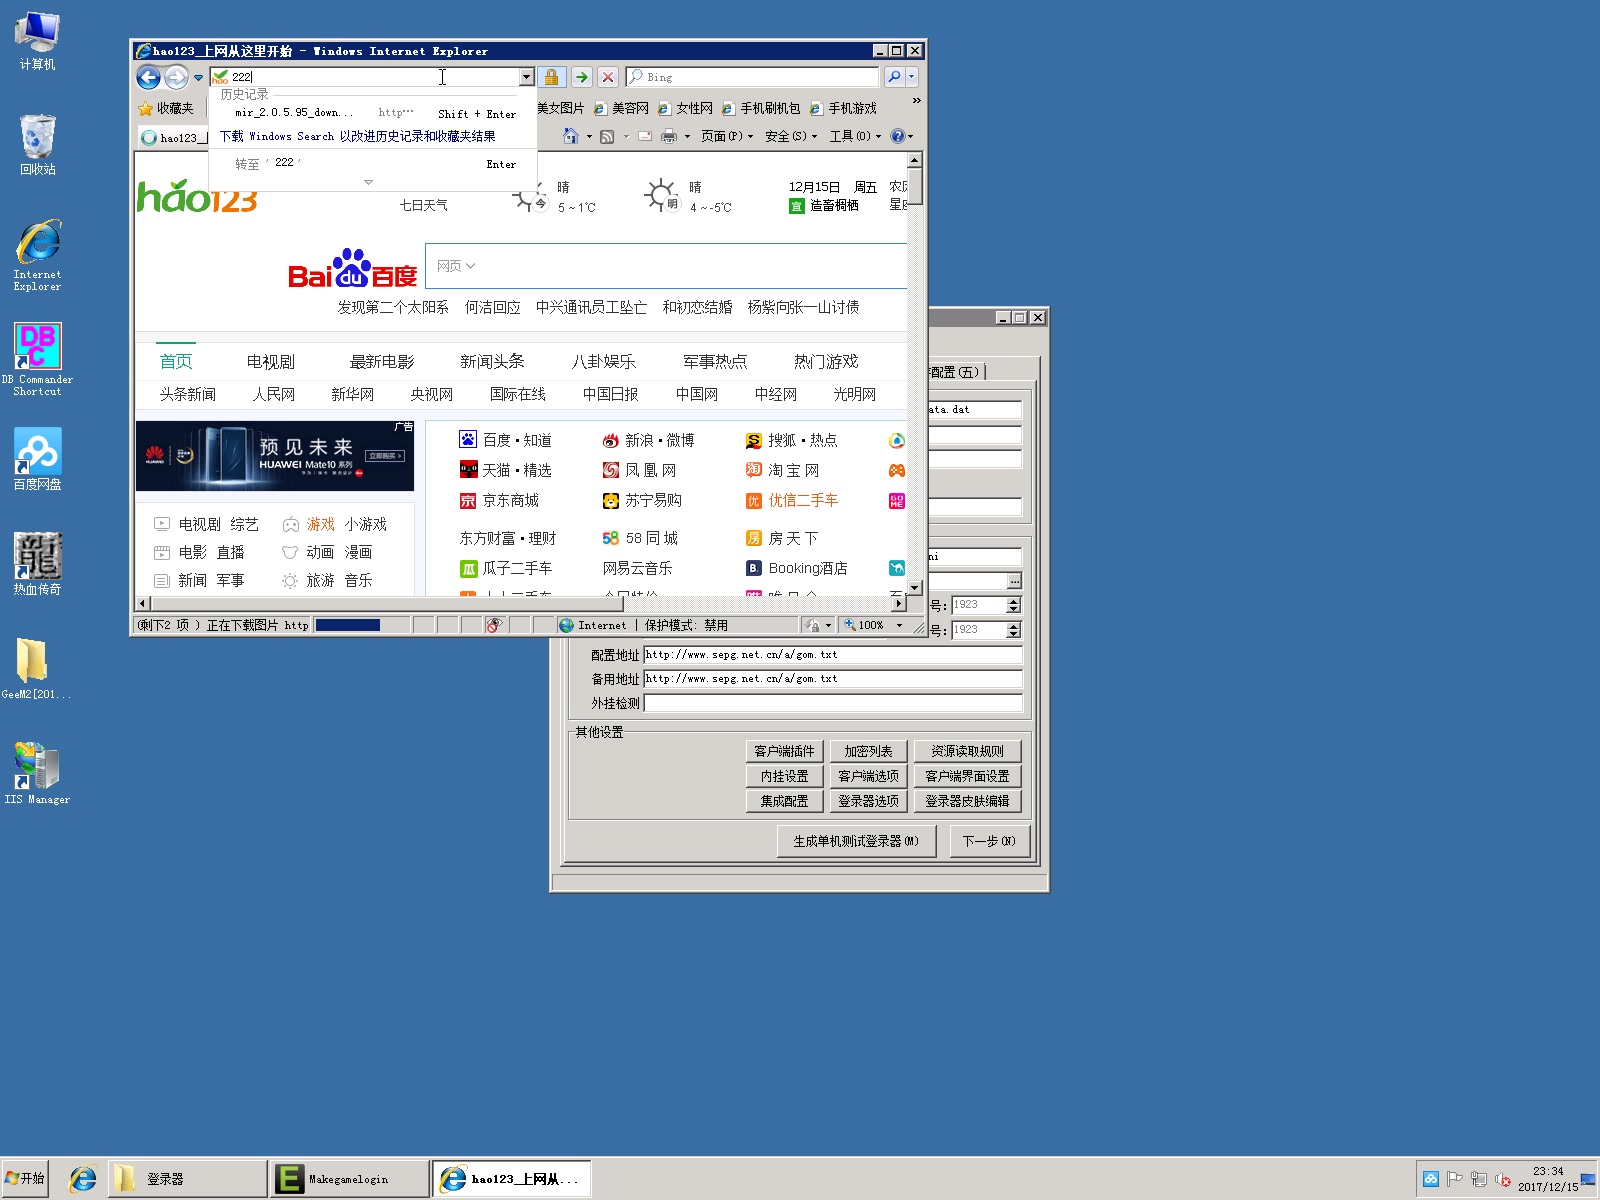The image size is (1600, 1200).
Task: Open the 手机刷机包 favorites bar link
Action: 760,108
